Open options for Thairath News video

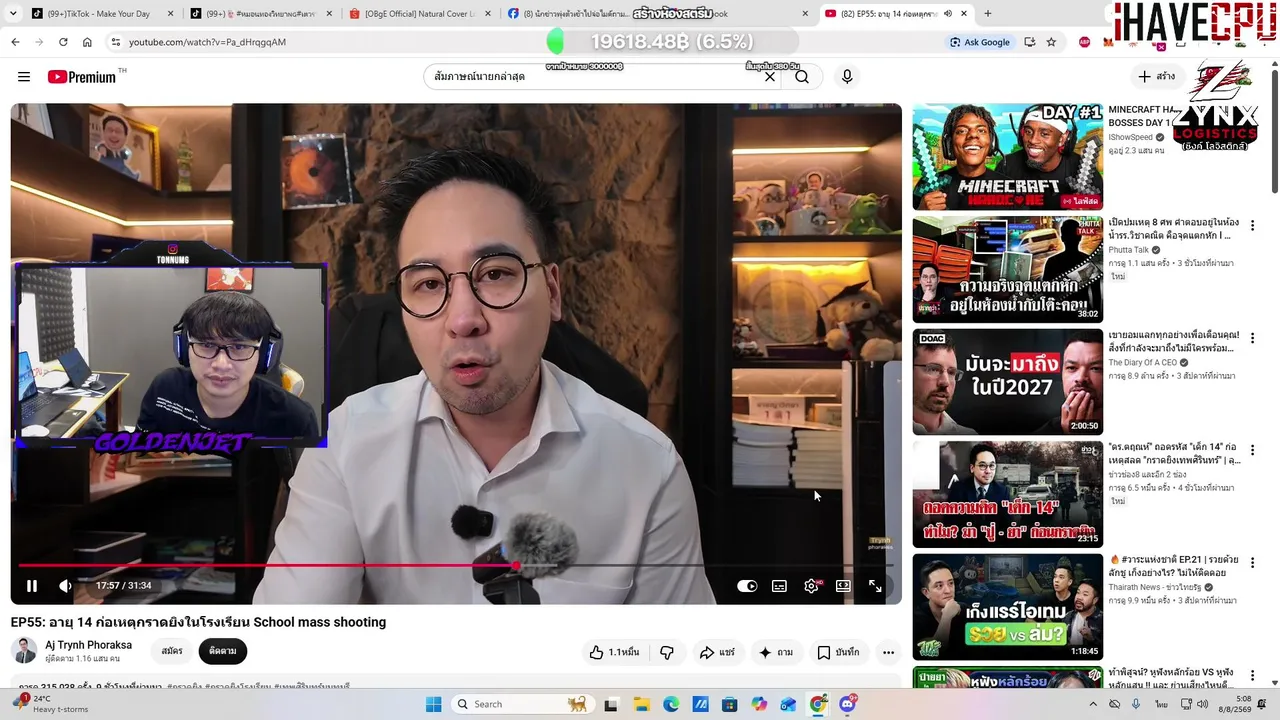point(1252,563)
